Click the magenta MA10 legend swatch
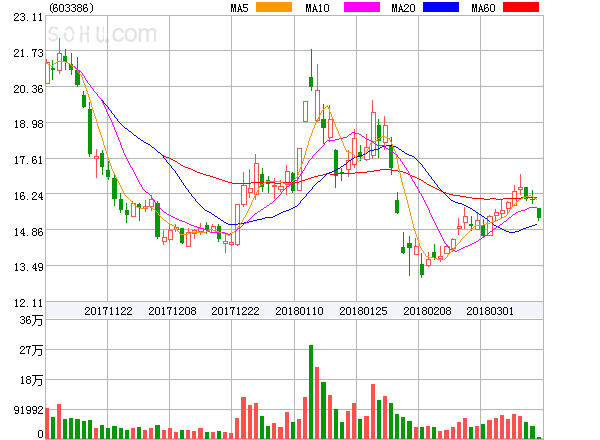The height and width of the screenshot is (440, 600). (x=362, y=7)
